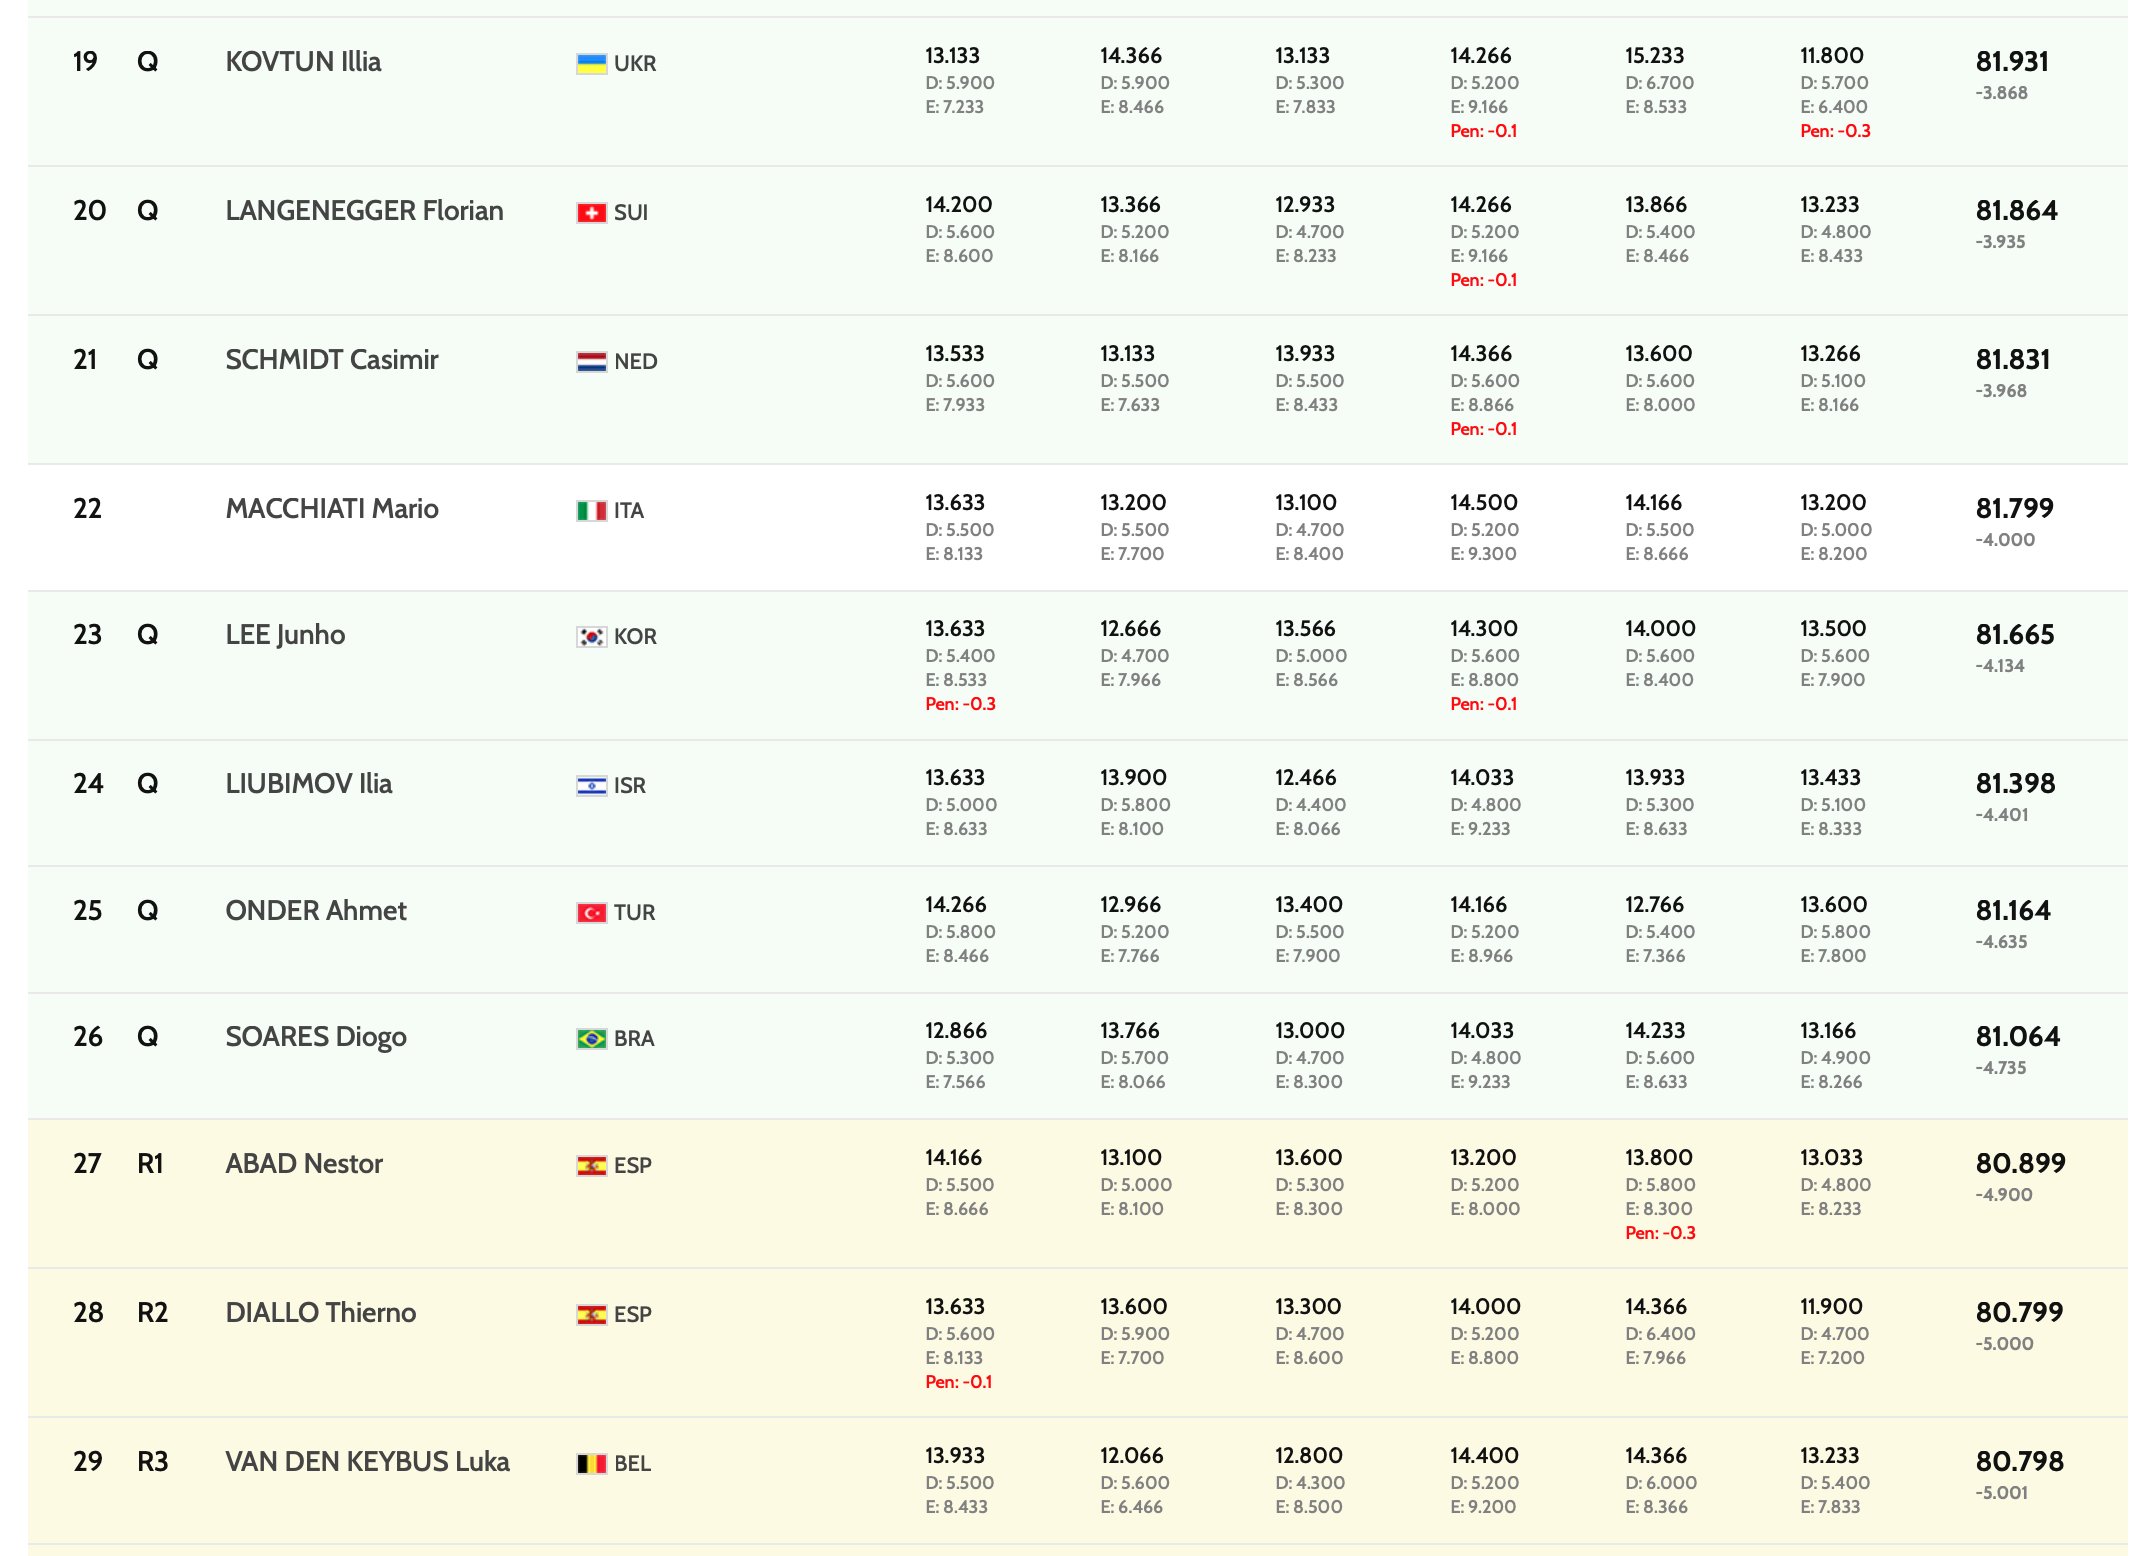Click the Israel flag icon next to ISR
Screen dimensions: 2148x1556
pos(591,786)
